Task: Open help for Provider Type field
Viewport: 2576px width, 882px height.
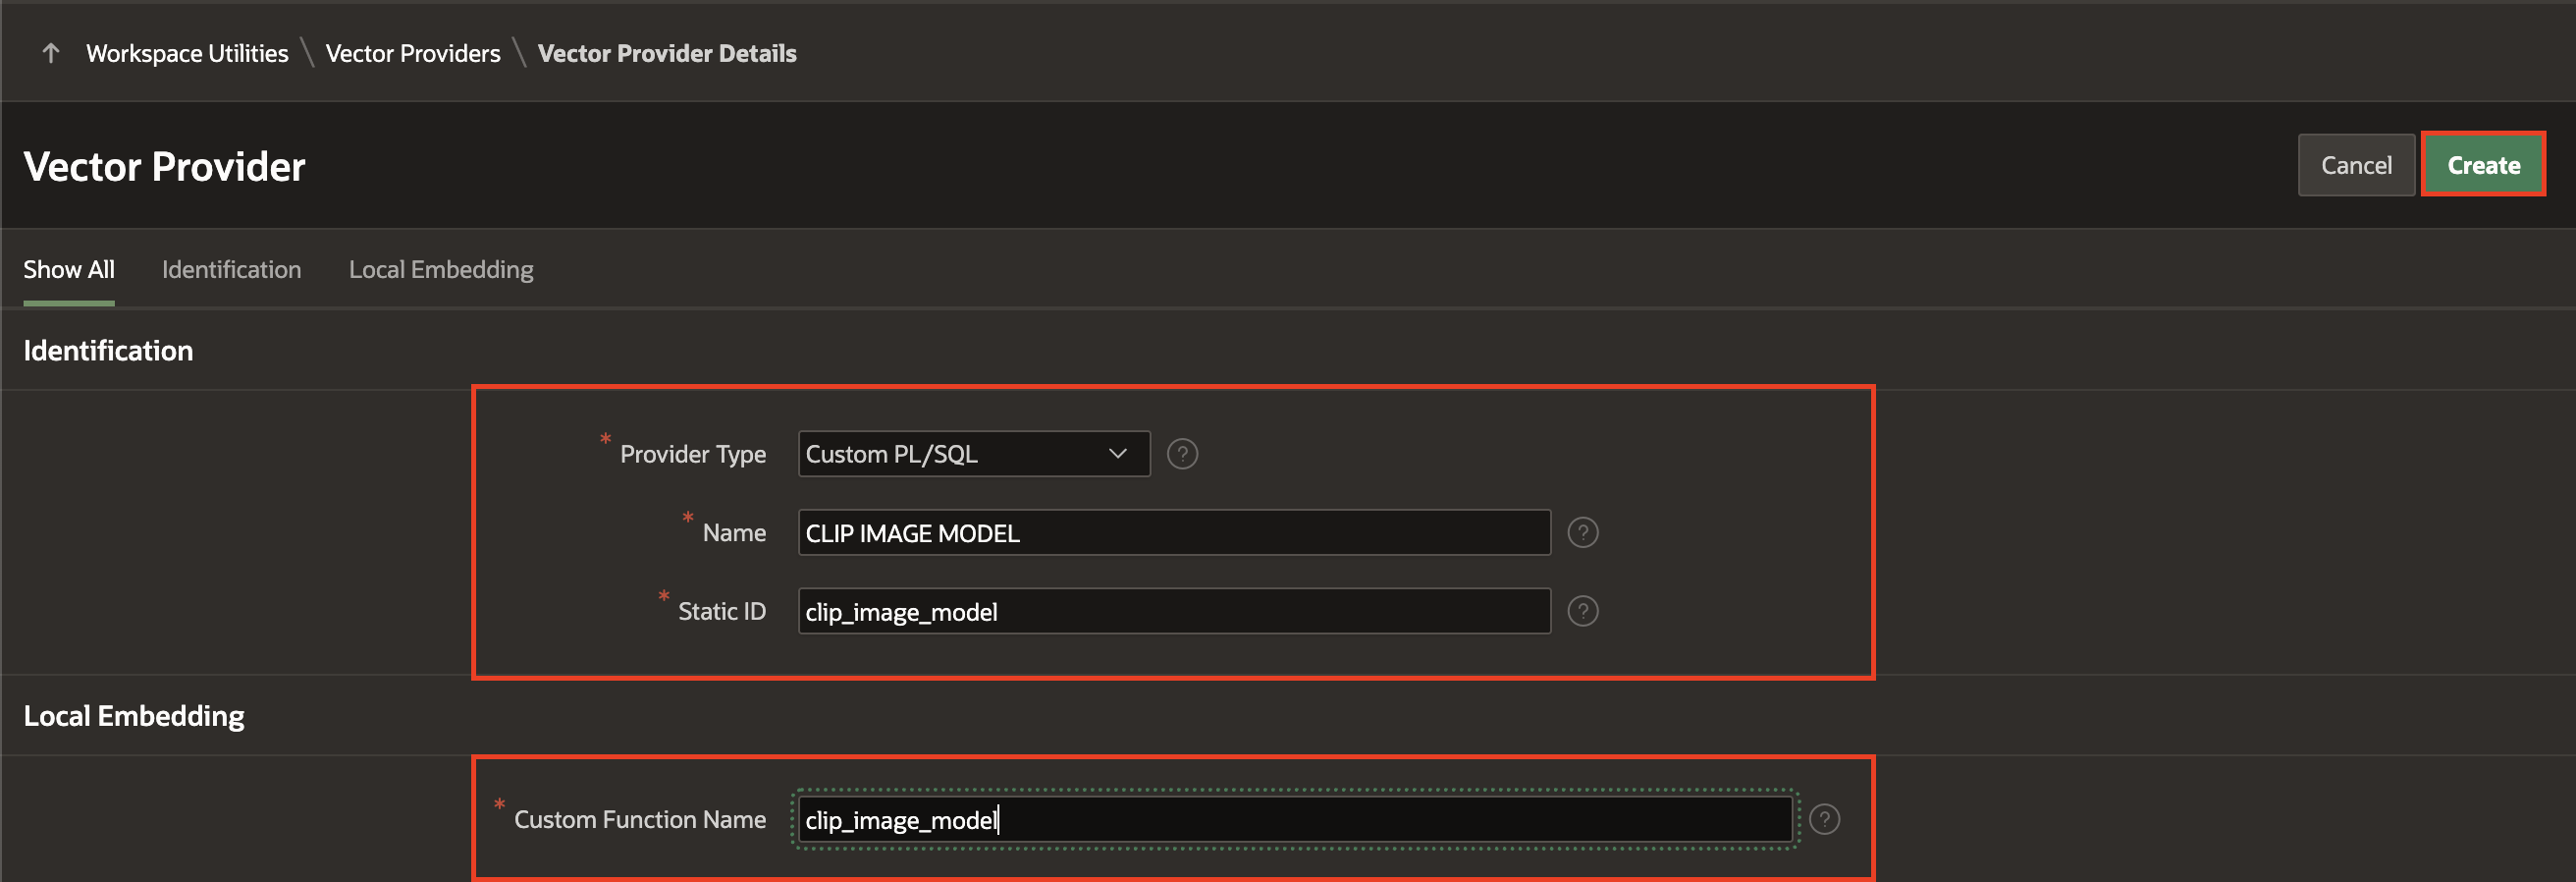Action: pos(1182,454)
